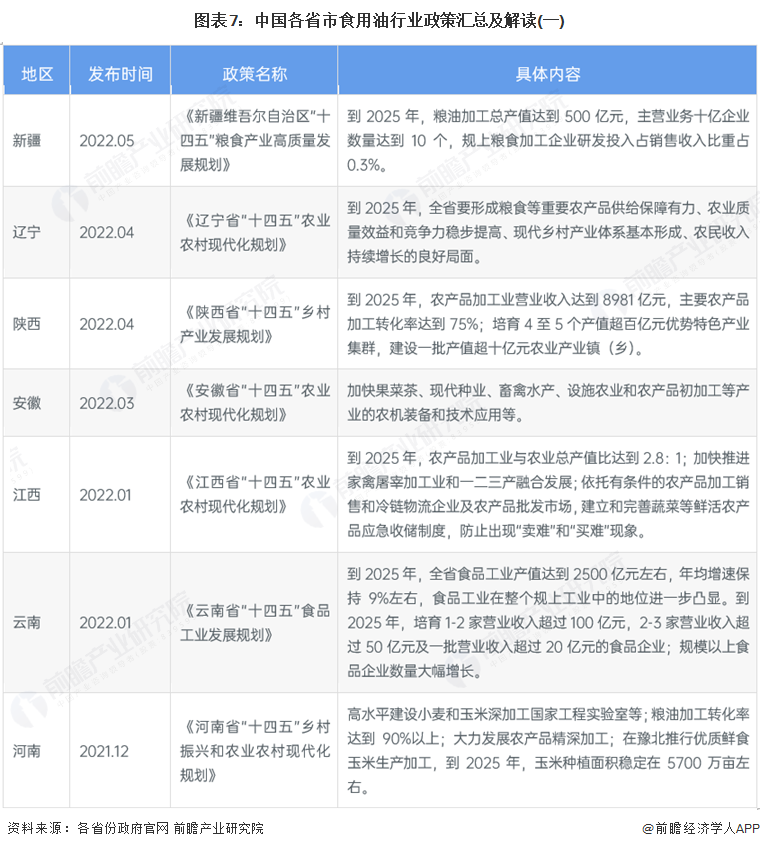Click the 安徽省 policy name
The width and height of the screenshot is (760, 849).
(255, 403)
